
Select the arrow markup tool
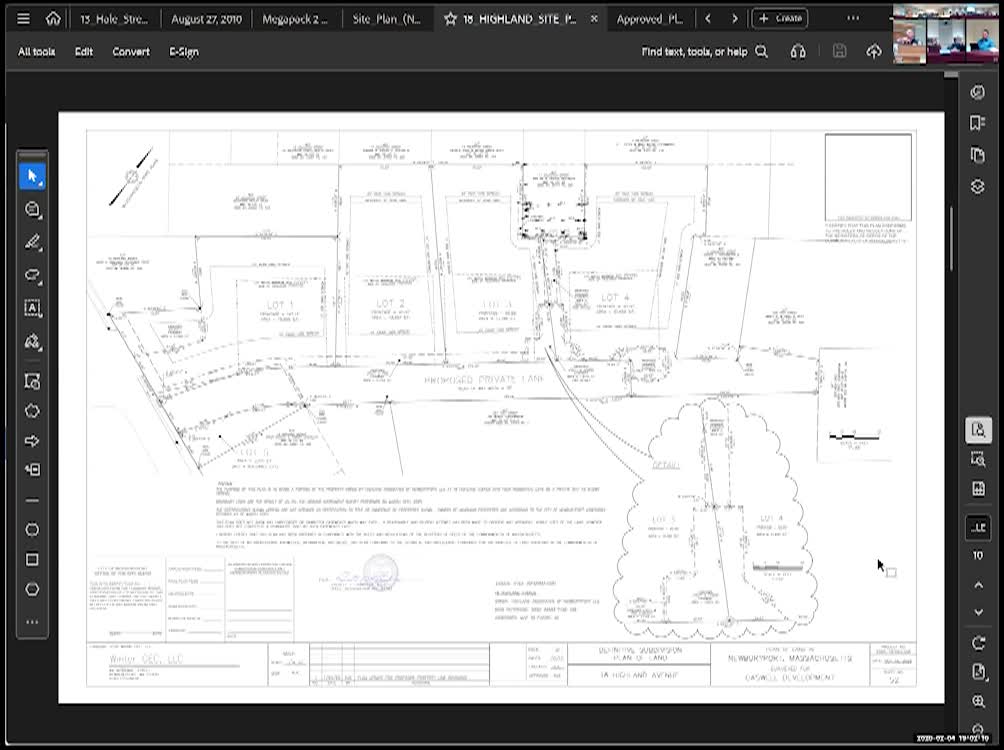click(x=32, y=440)
